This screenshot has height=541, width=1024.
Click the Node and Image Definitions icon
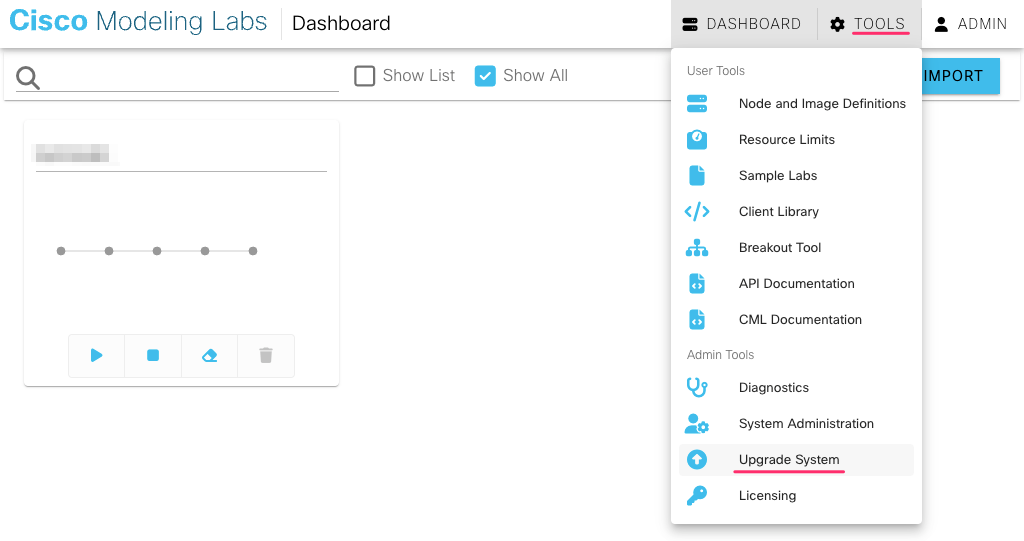(697, 104)
